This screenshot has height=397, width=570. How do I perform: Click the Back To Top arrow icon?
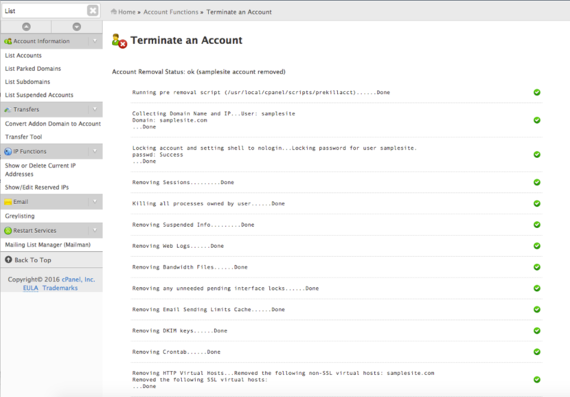click(8, 260)
